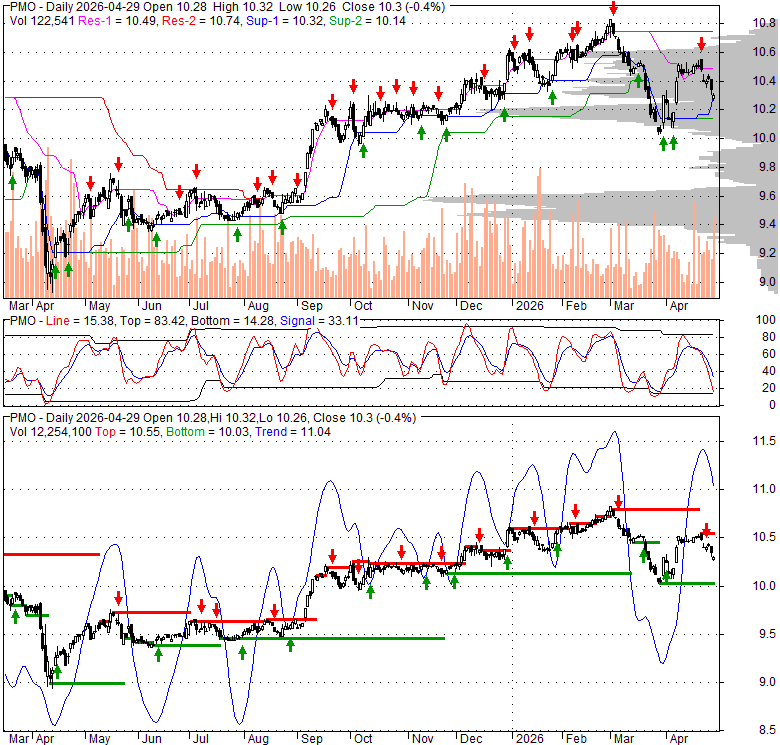Click the 10.6 price axis label
780x745 pixels.
(764, 52)
